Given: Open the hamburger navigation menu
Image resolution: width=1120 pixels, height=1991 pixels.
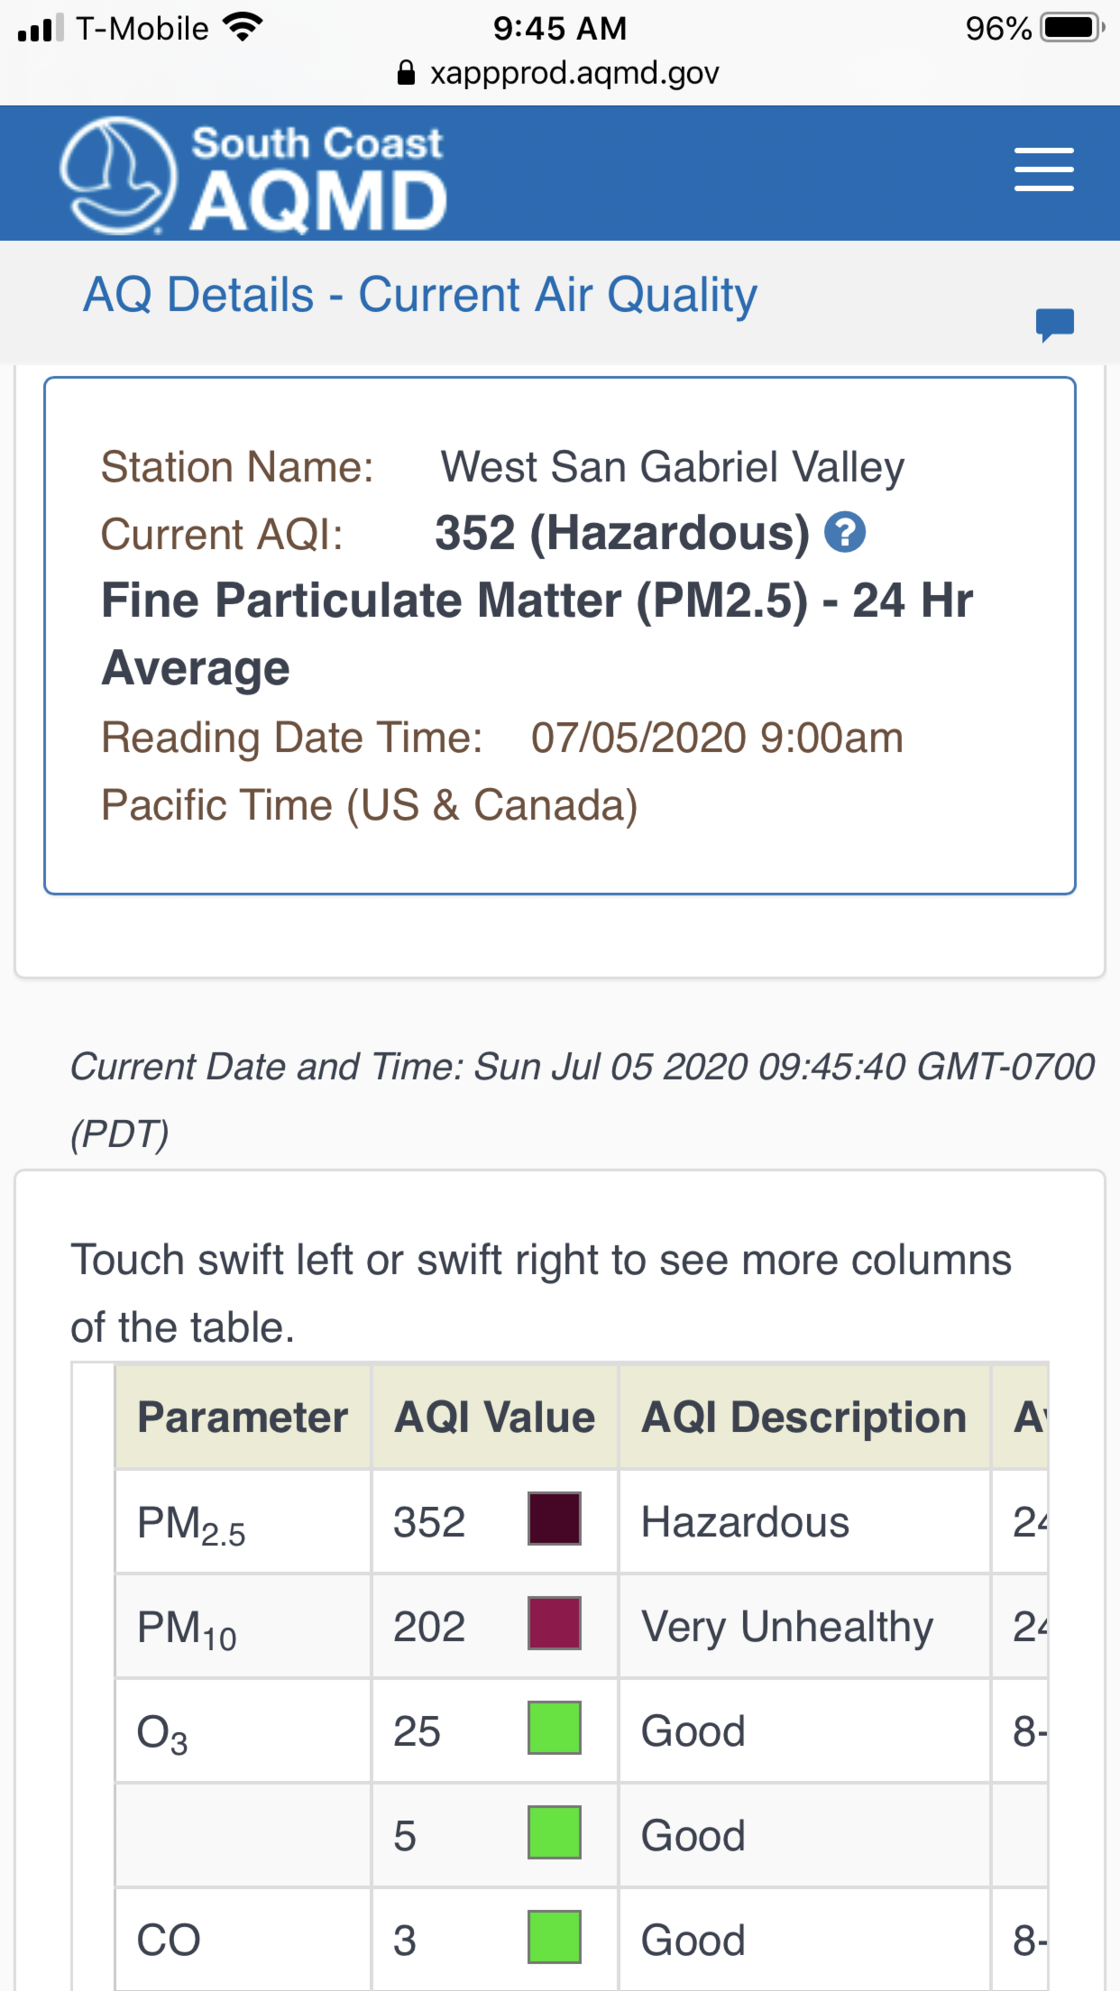Looking at the screenshot, I should tap(1044, 169).
